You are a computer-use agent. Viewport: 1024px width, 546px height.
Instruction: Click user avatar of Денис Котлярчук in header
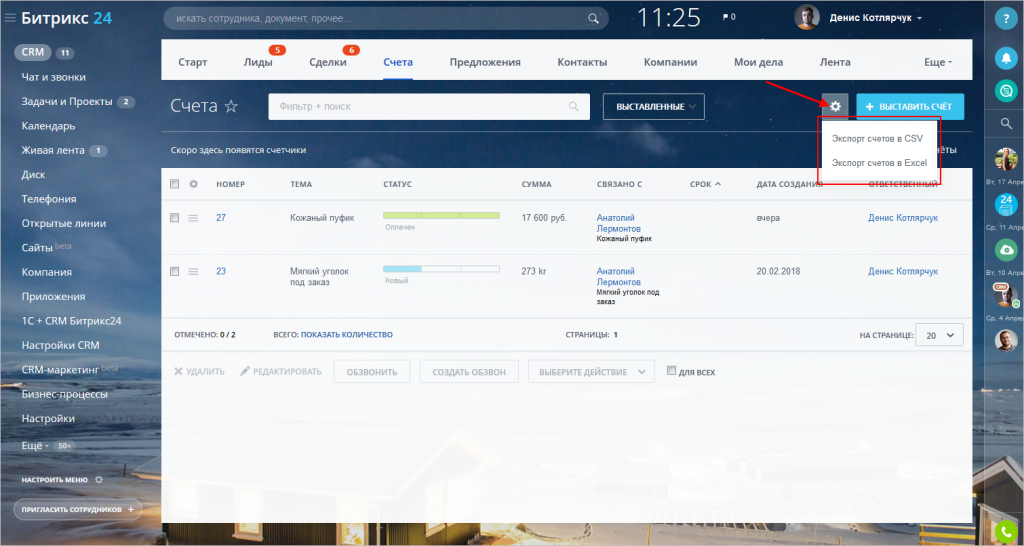(807, 18)
